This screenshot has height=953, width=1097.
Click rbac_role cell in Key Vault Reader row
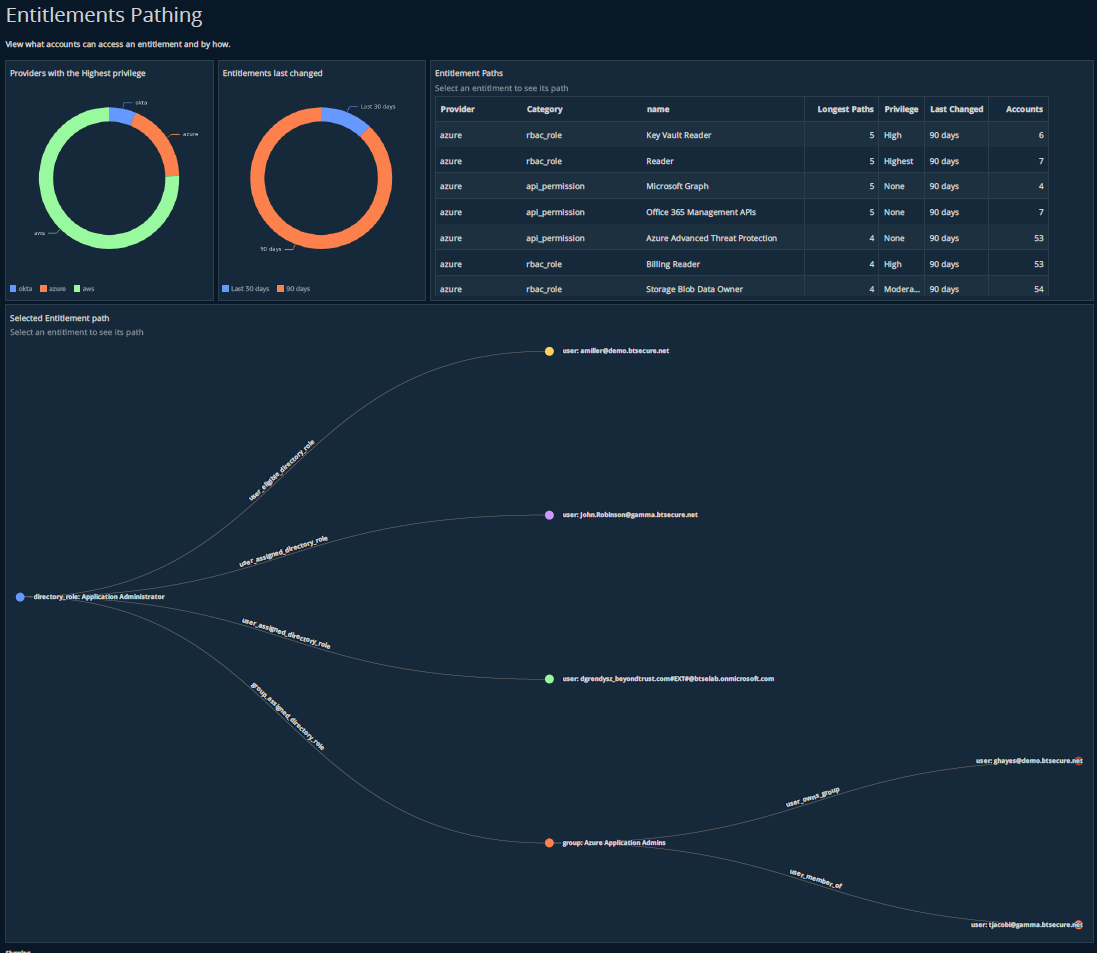[x=544, y=135]
